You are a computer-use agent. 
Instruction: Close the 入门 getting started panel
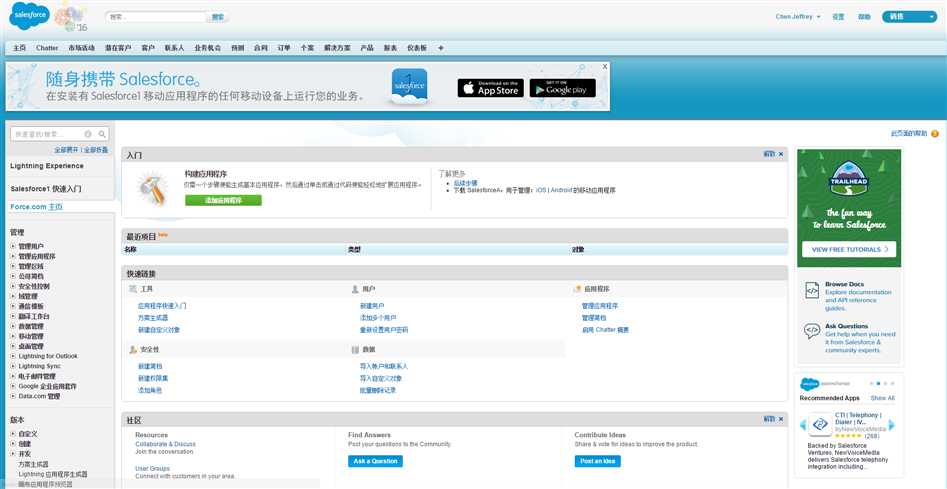click(781, 155)
